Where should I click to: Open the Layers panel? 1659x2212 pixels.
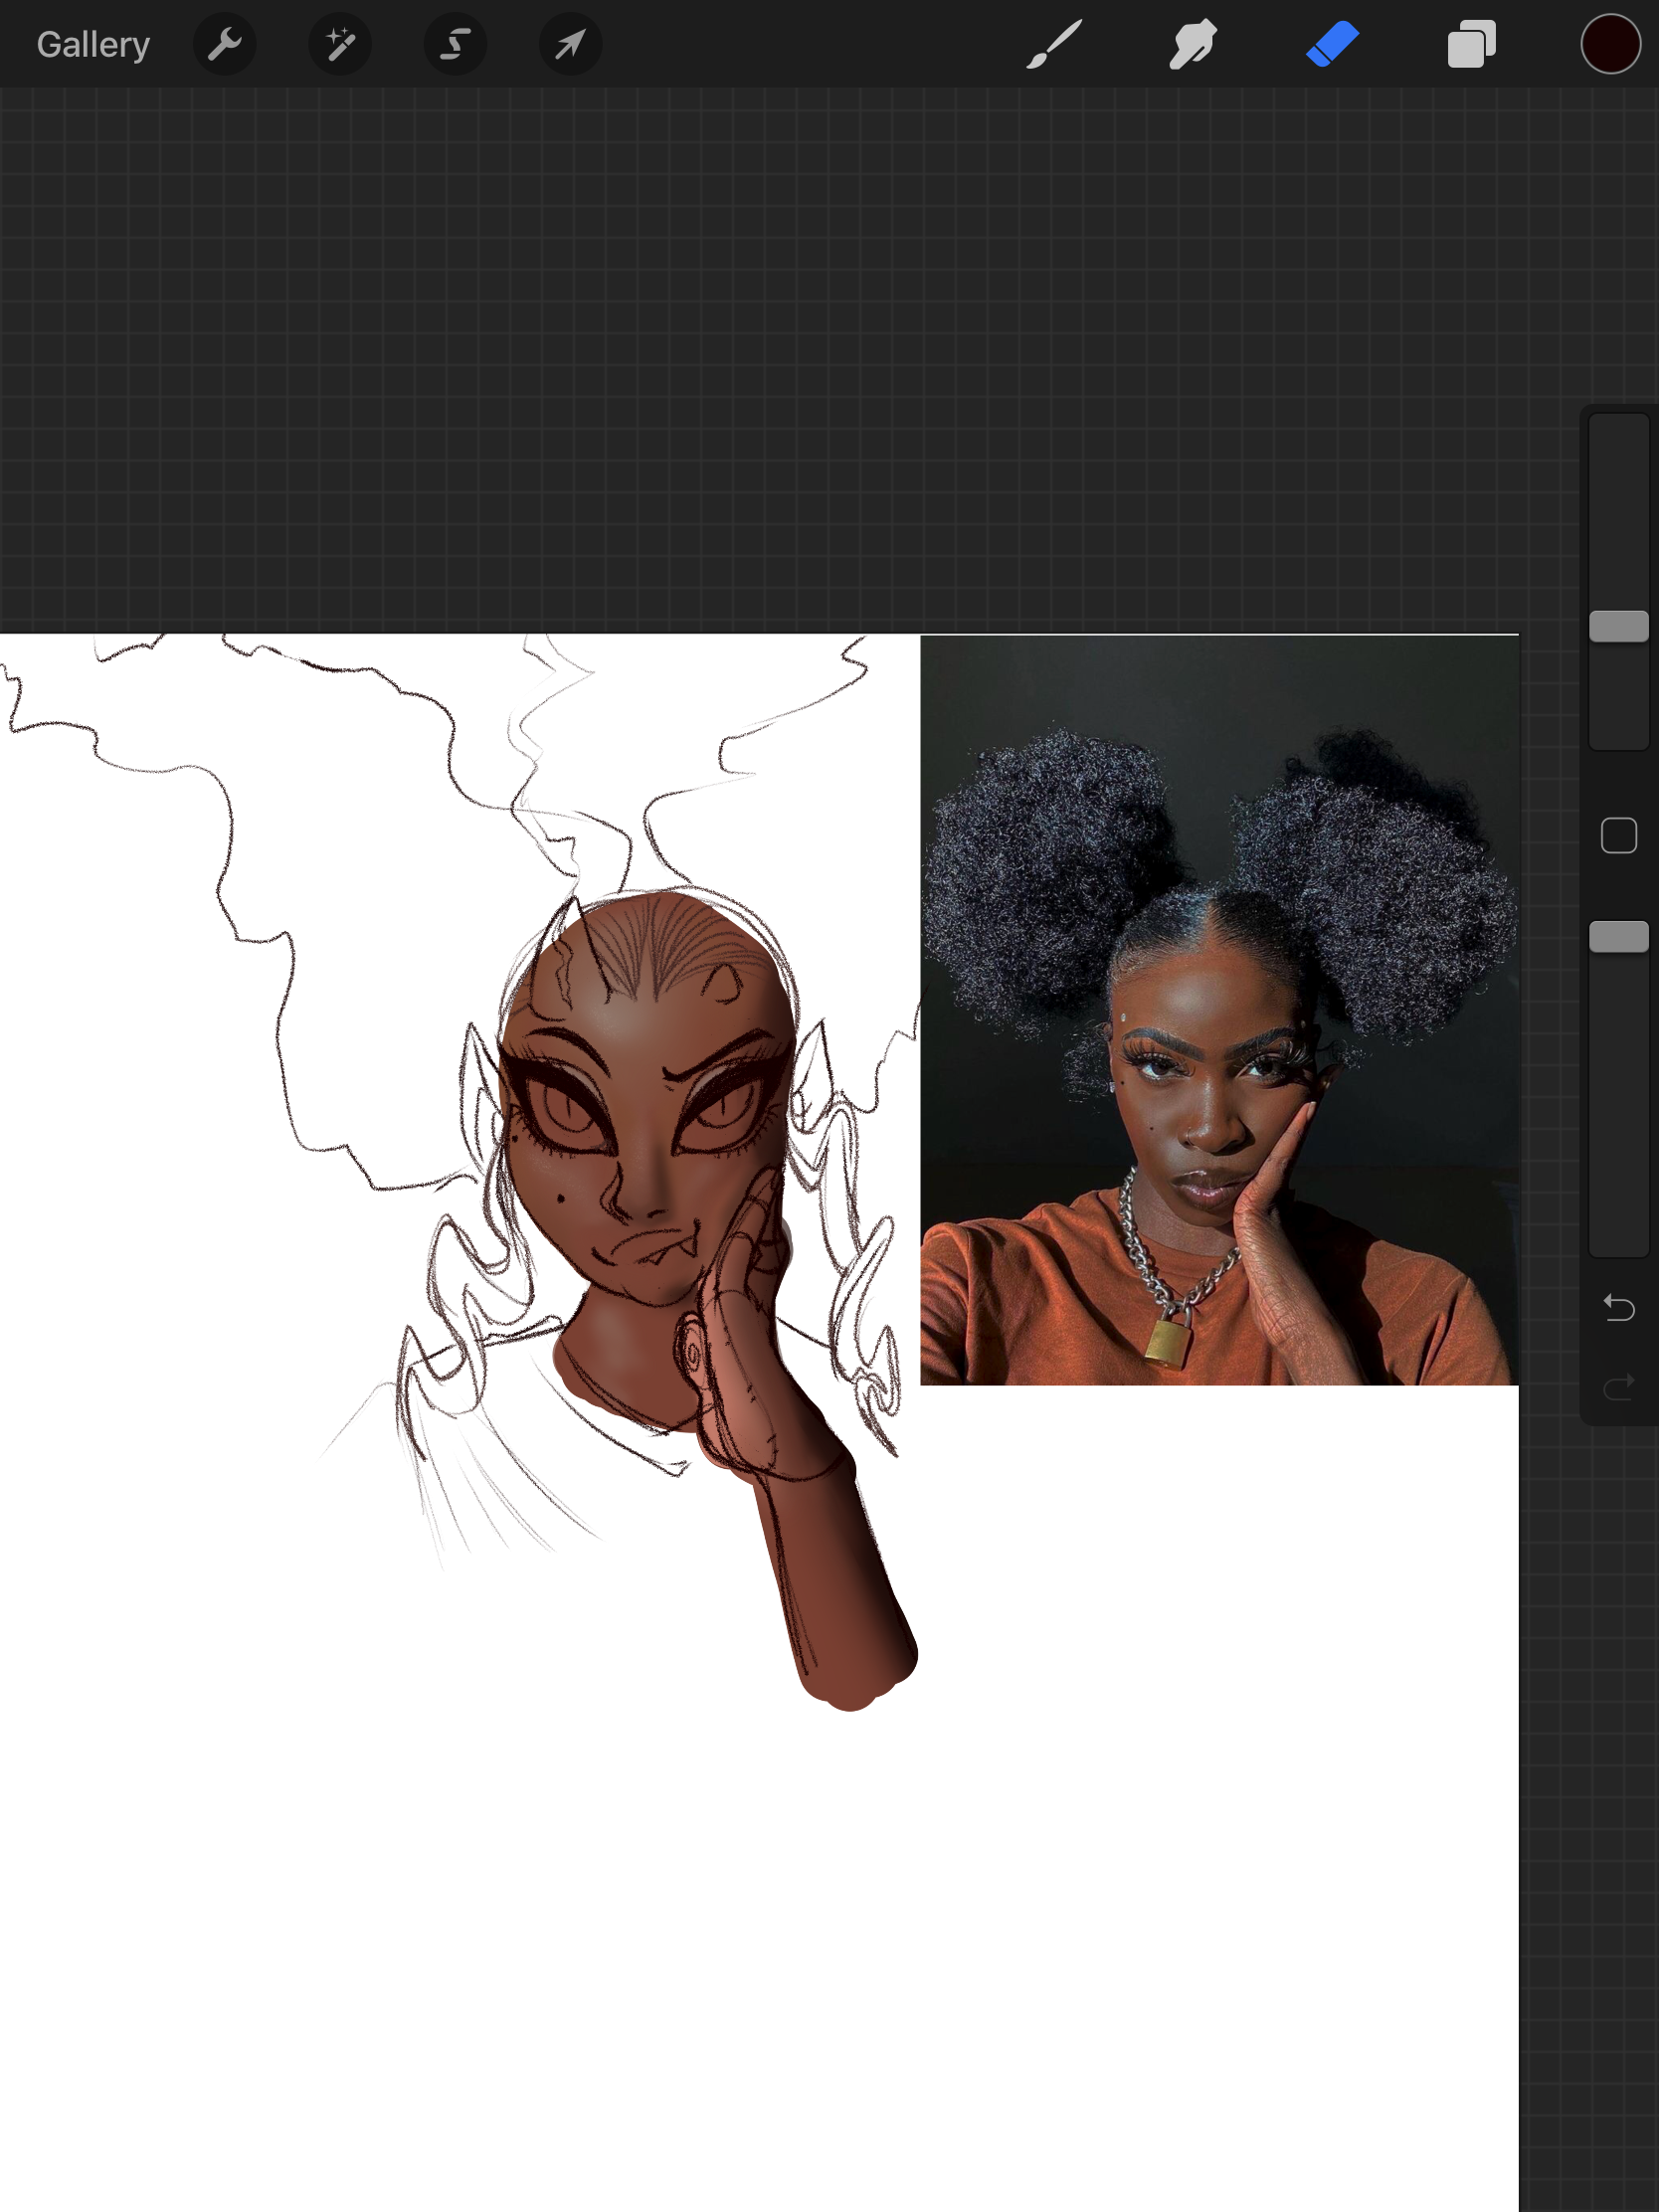click(x=1471, y=44)
